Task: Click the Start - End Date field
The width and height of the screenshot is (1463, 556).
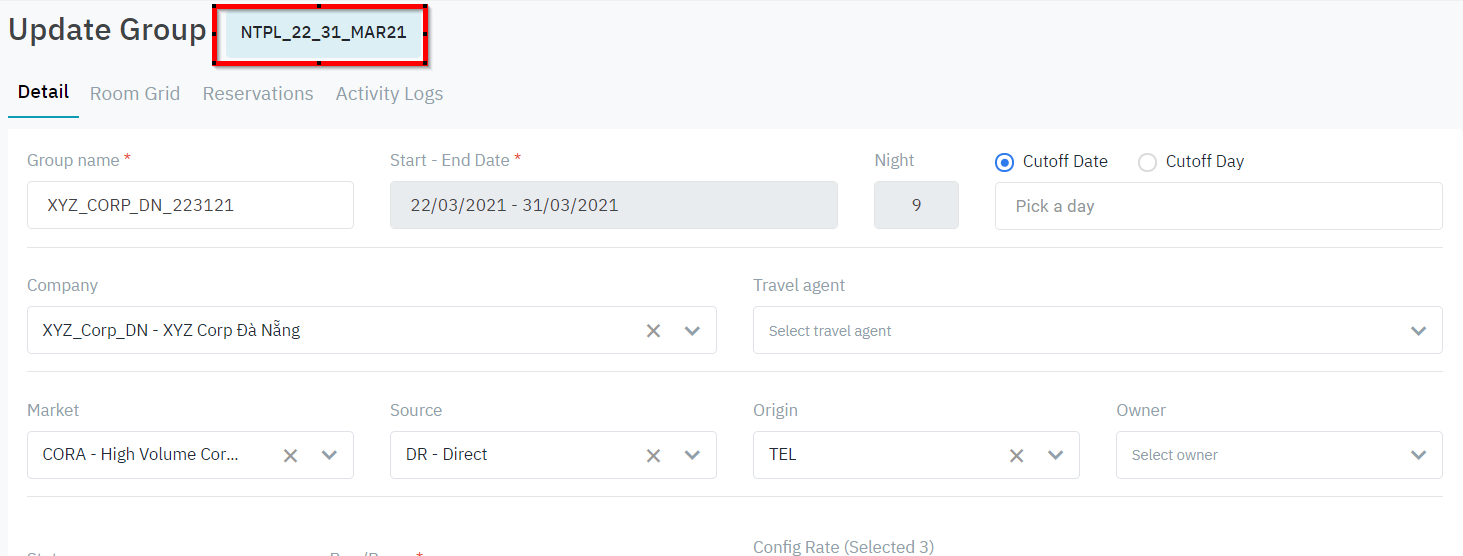Action: (x=613, y=206)
